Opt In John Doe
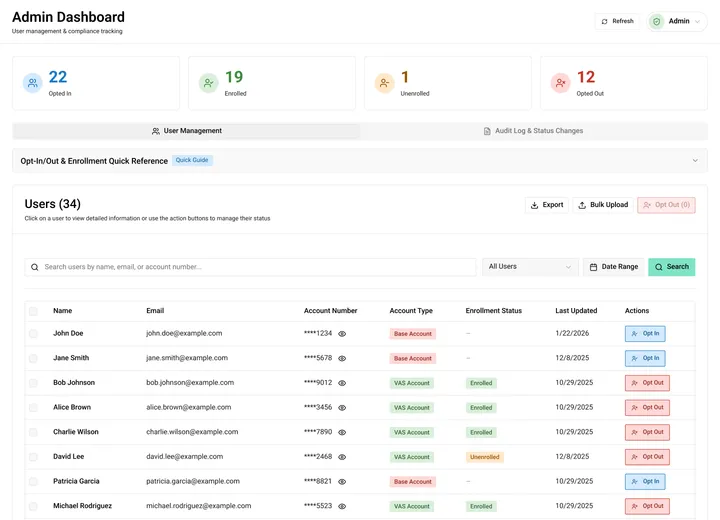The height and width of the screenshot is (520, 720). click(x=645, y=334)
